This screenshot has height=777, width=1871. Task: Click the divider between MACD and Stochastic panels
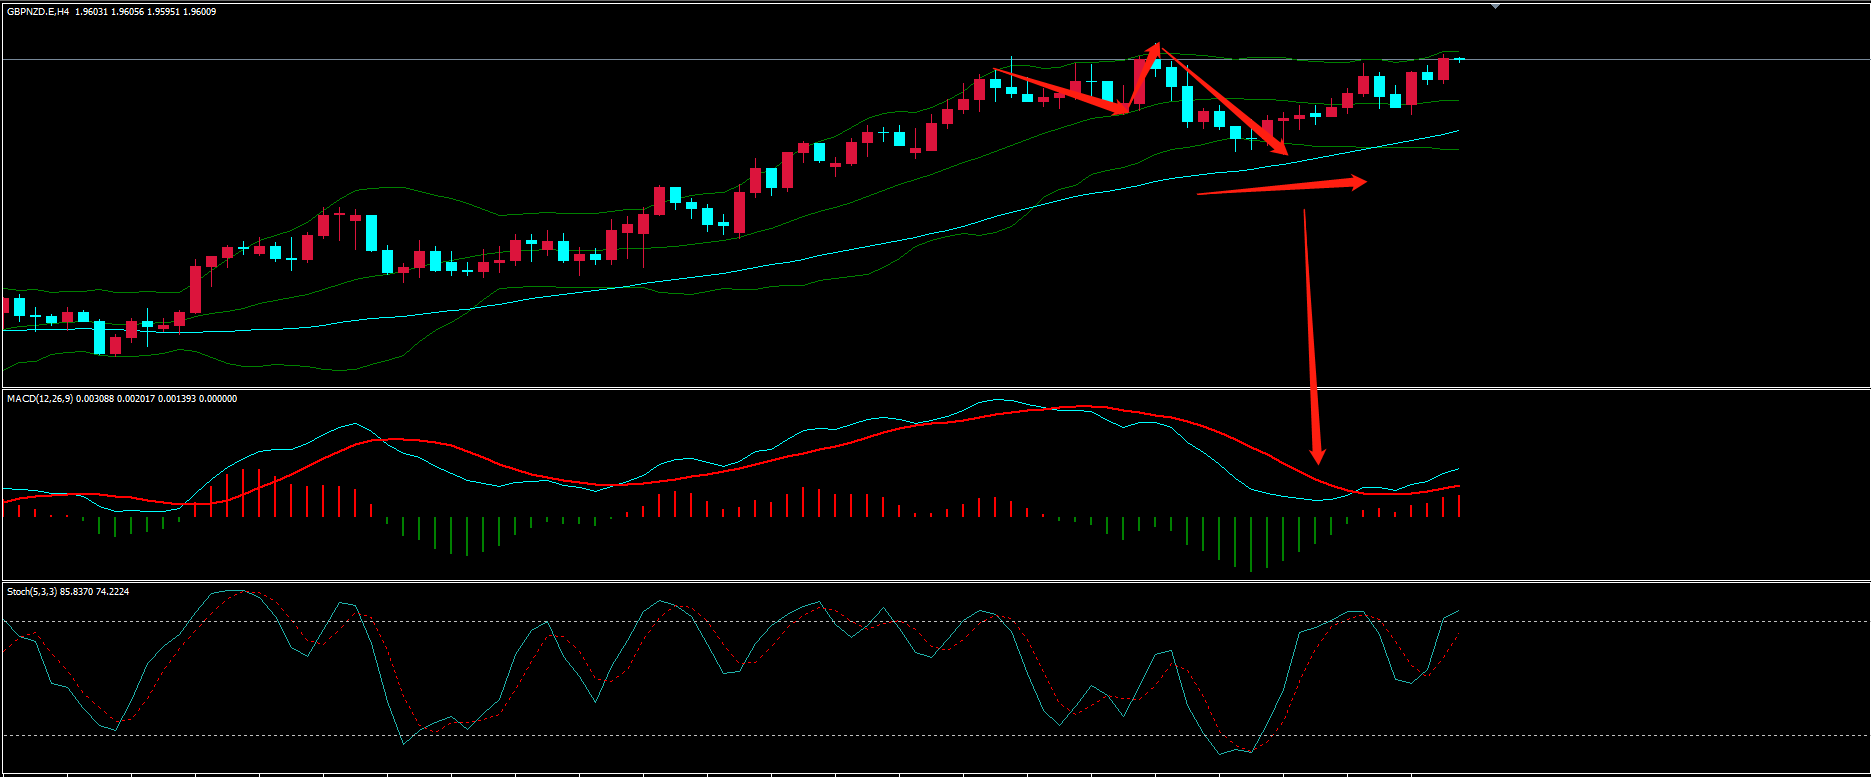point(935,581)
